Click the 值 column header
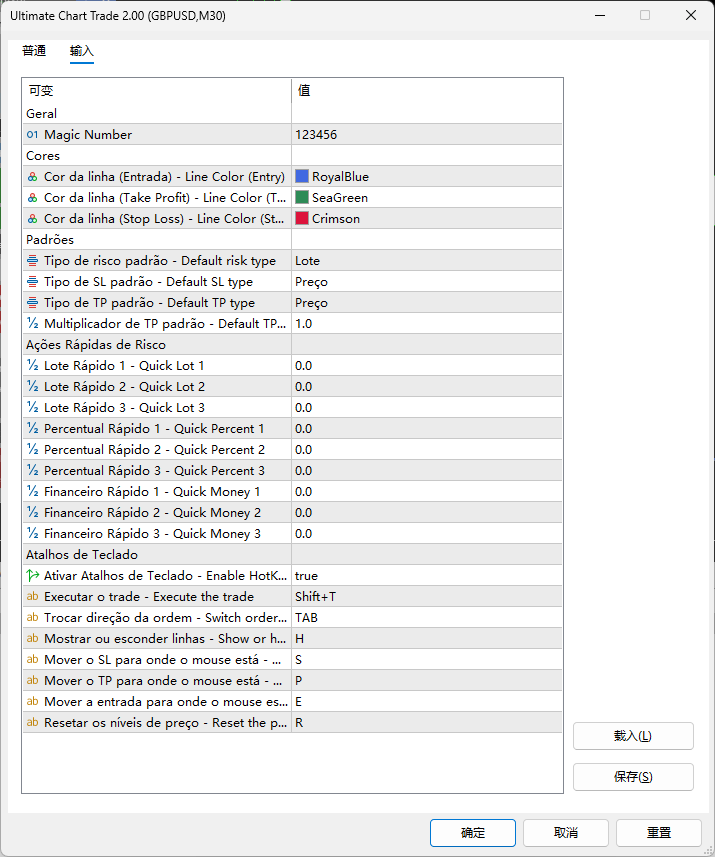 click(427, 90)
